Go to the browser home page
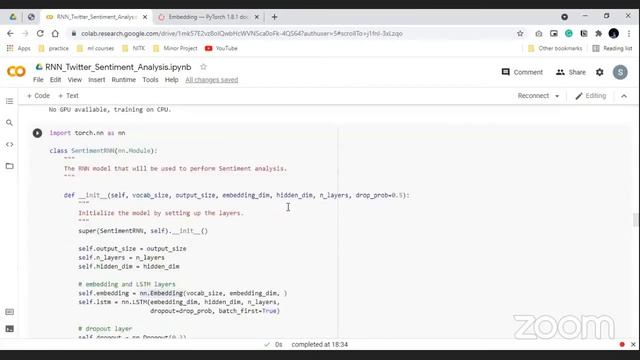 click(x=55, y=33)
